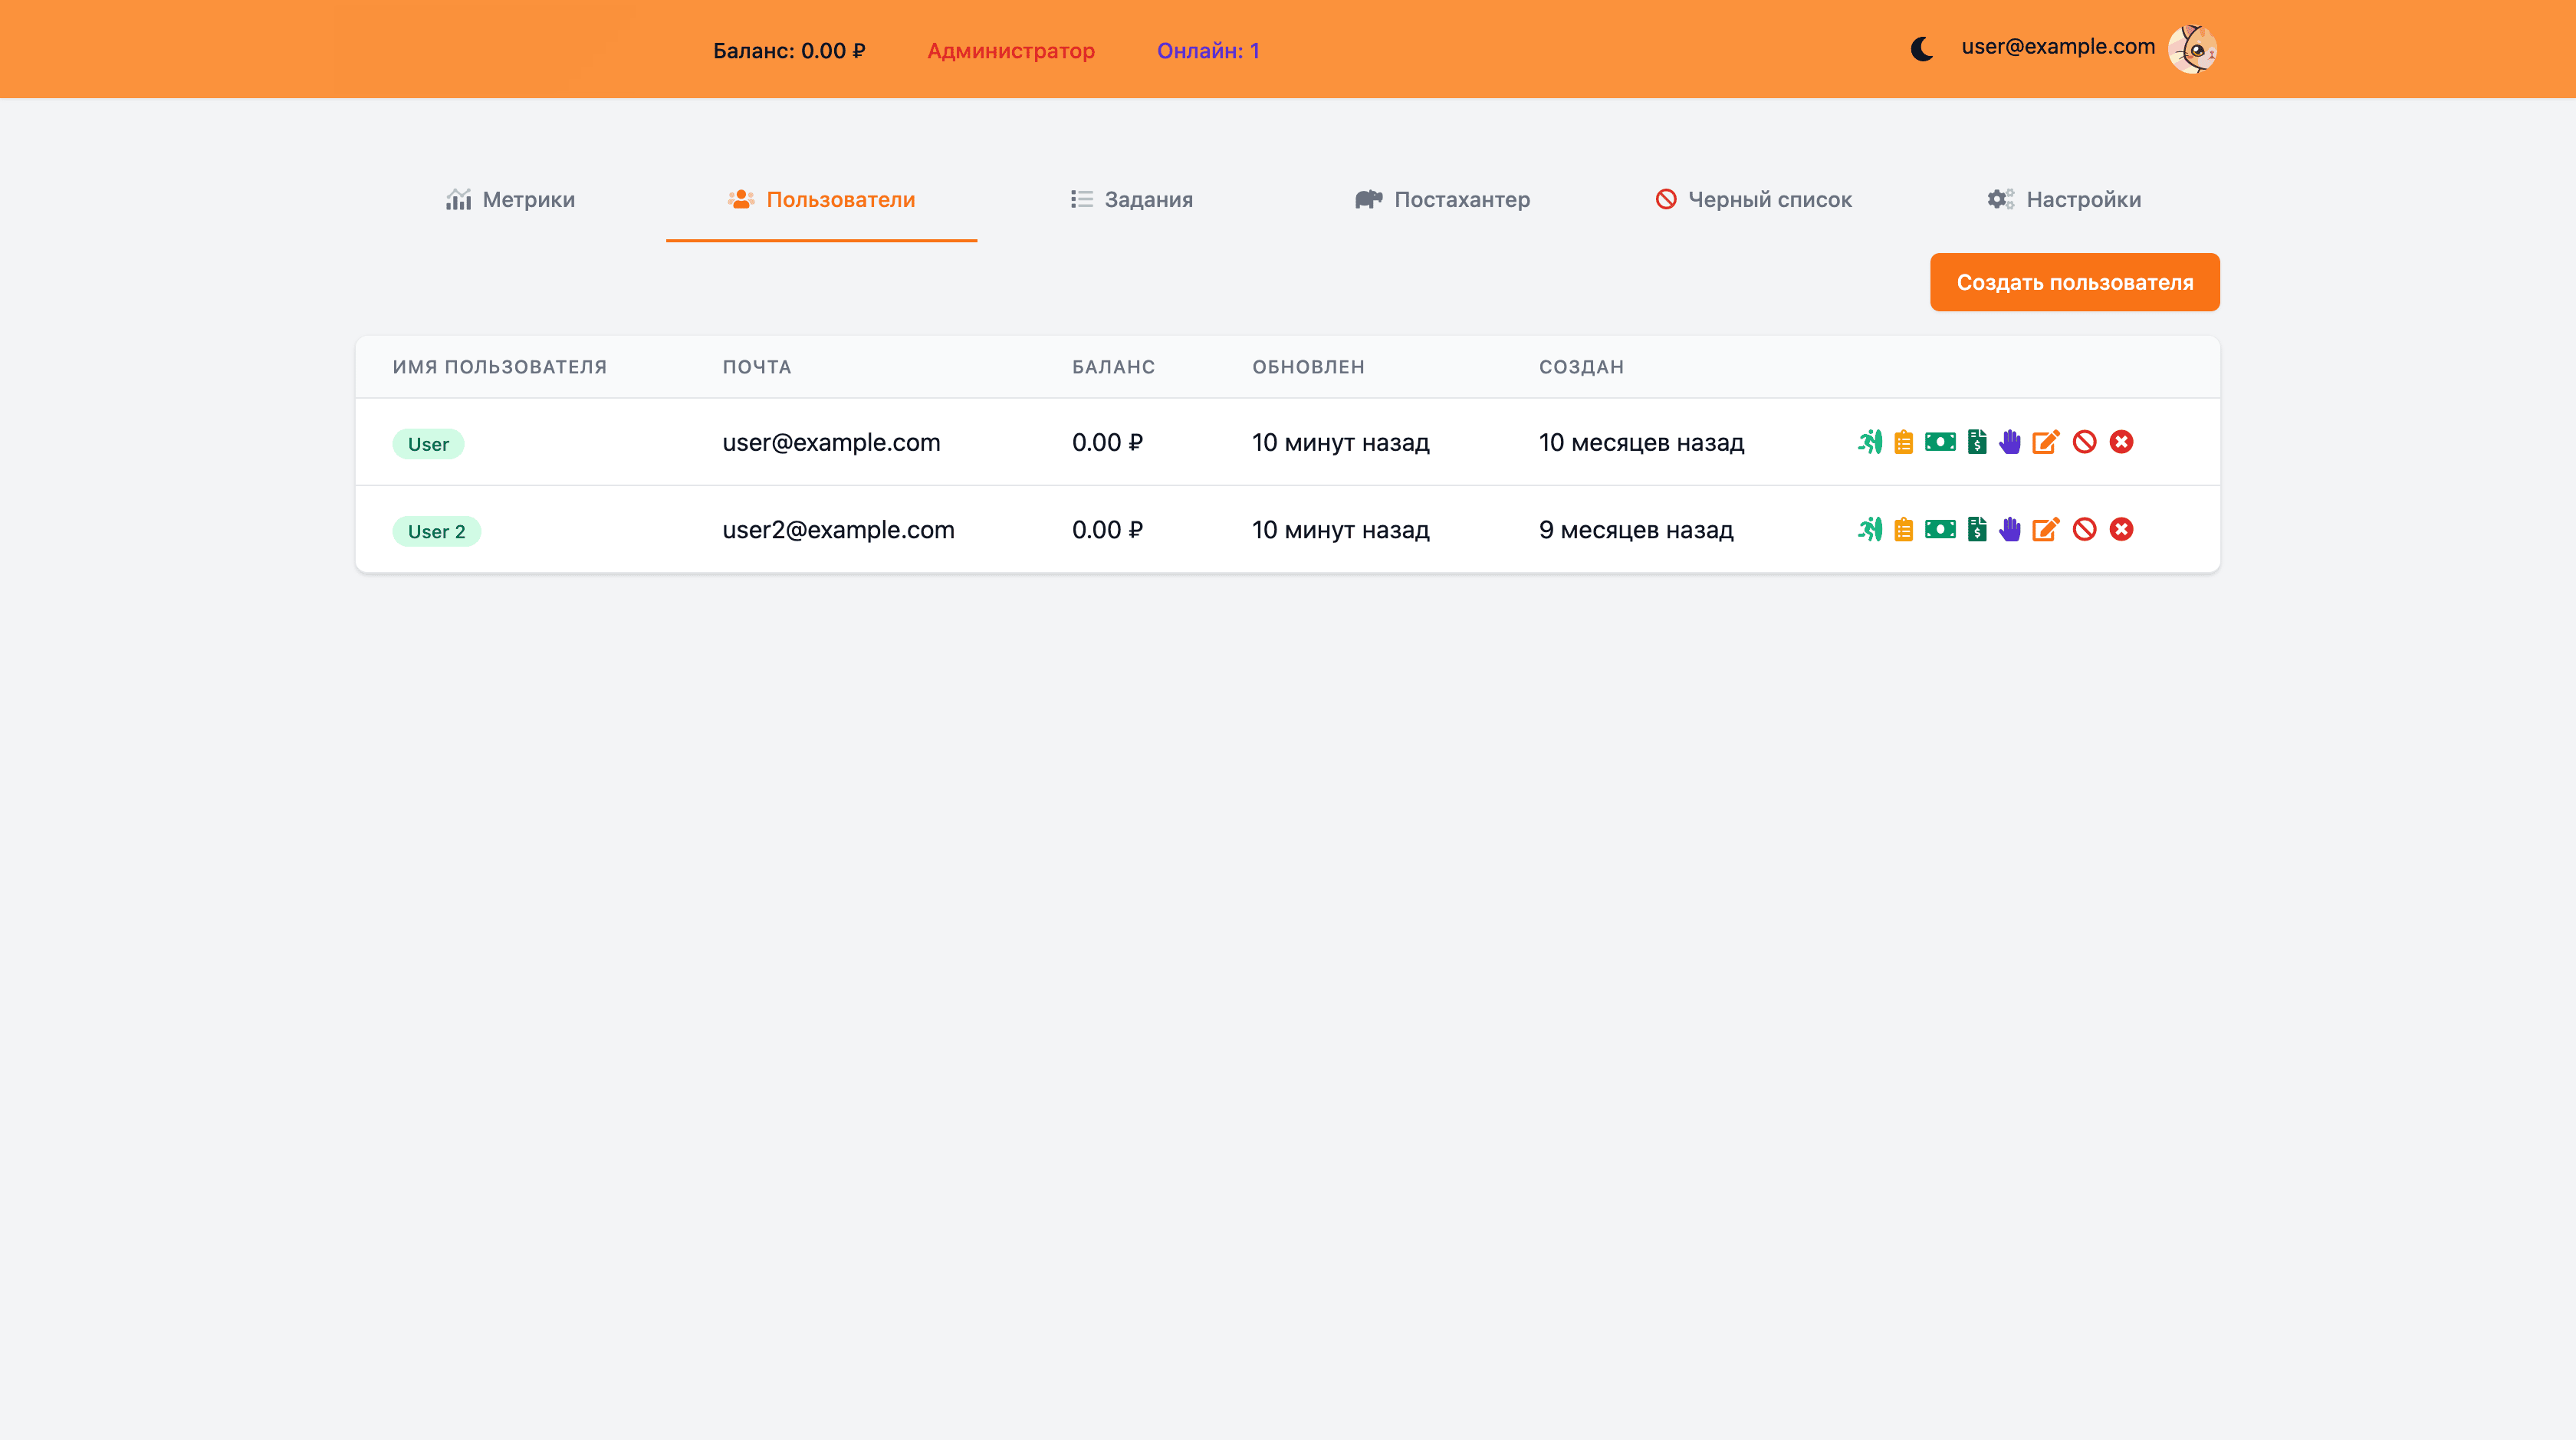2576x1440 pixels.
Task: Open the Черный список tab
Action: click(x=1753, y=199)
